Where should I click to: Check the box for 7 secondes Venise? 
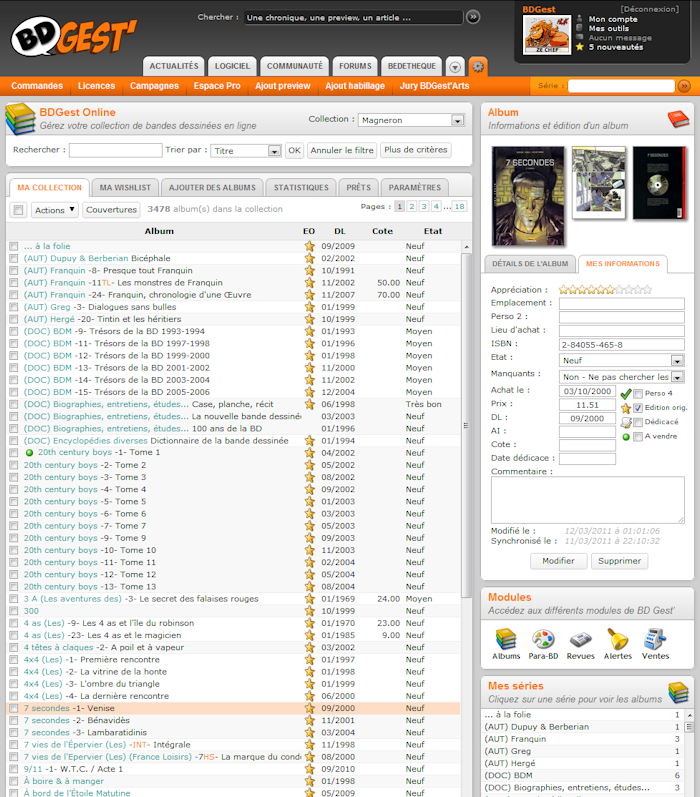(x=14, y=708)
